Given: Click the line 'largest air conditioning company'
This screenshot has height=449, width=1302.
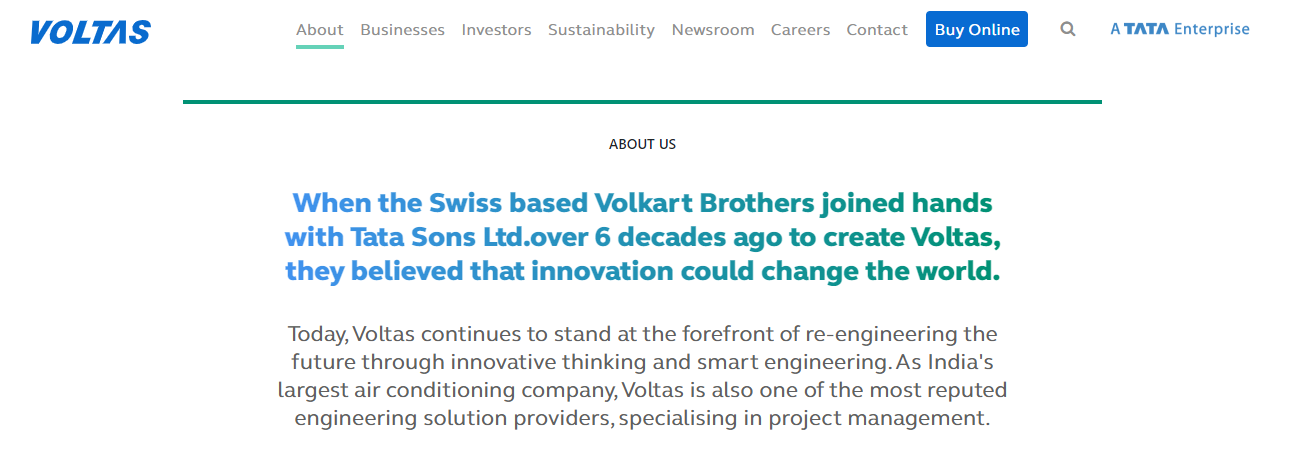Looking at the screenshot, I should pos(642,389).
